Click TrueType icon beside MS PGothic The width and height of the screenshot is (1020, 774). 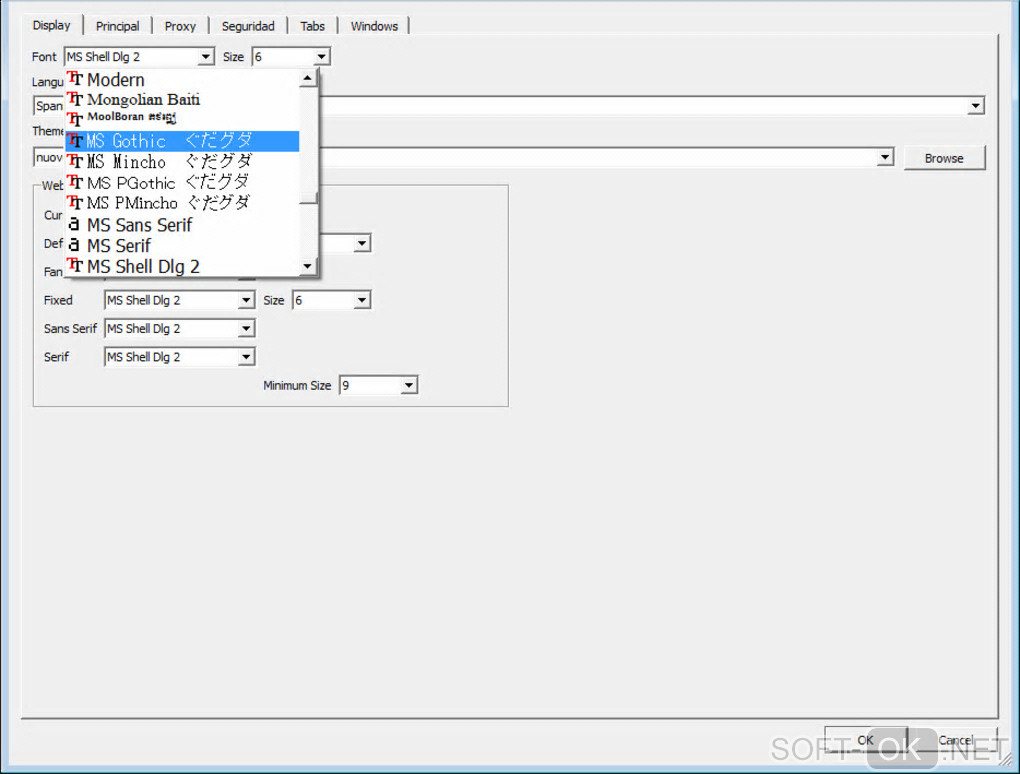click(x=75, y=182)
